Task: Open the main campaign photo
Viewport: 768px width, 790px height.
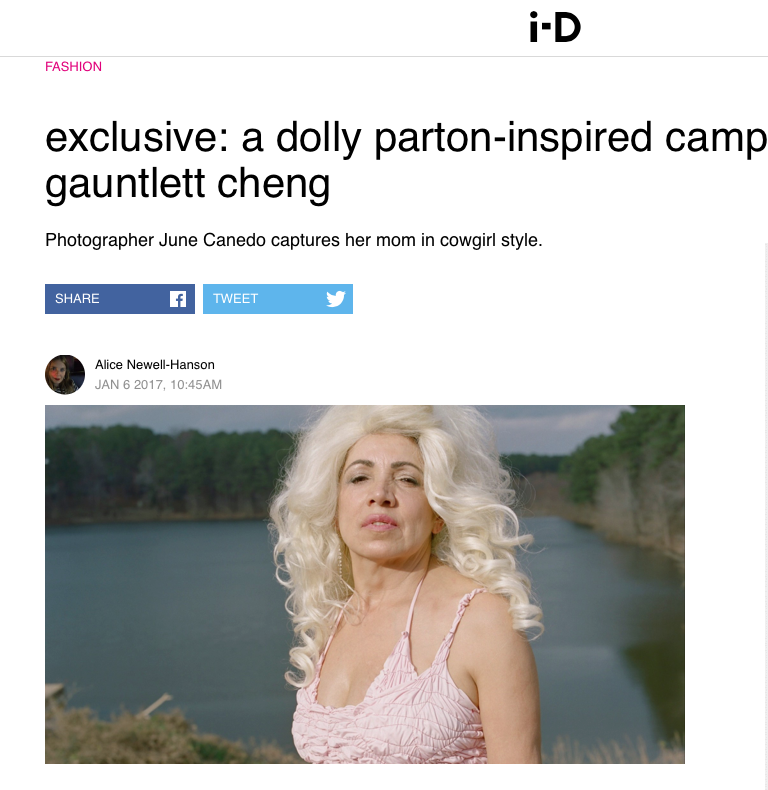Action: pos(365,584)
